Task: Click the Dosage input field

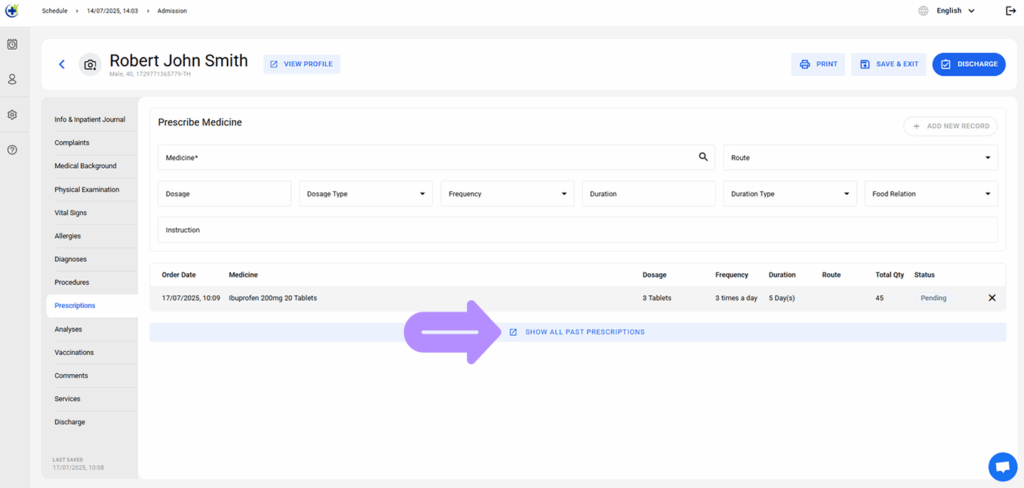Action: point(225,194)
